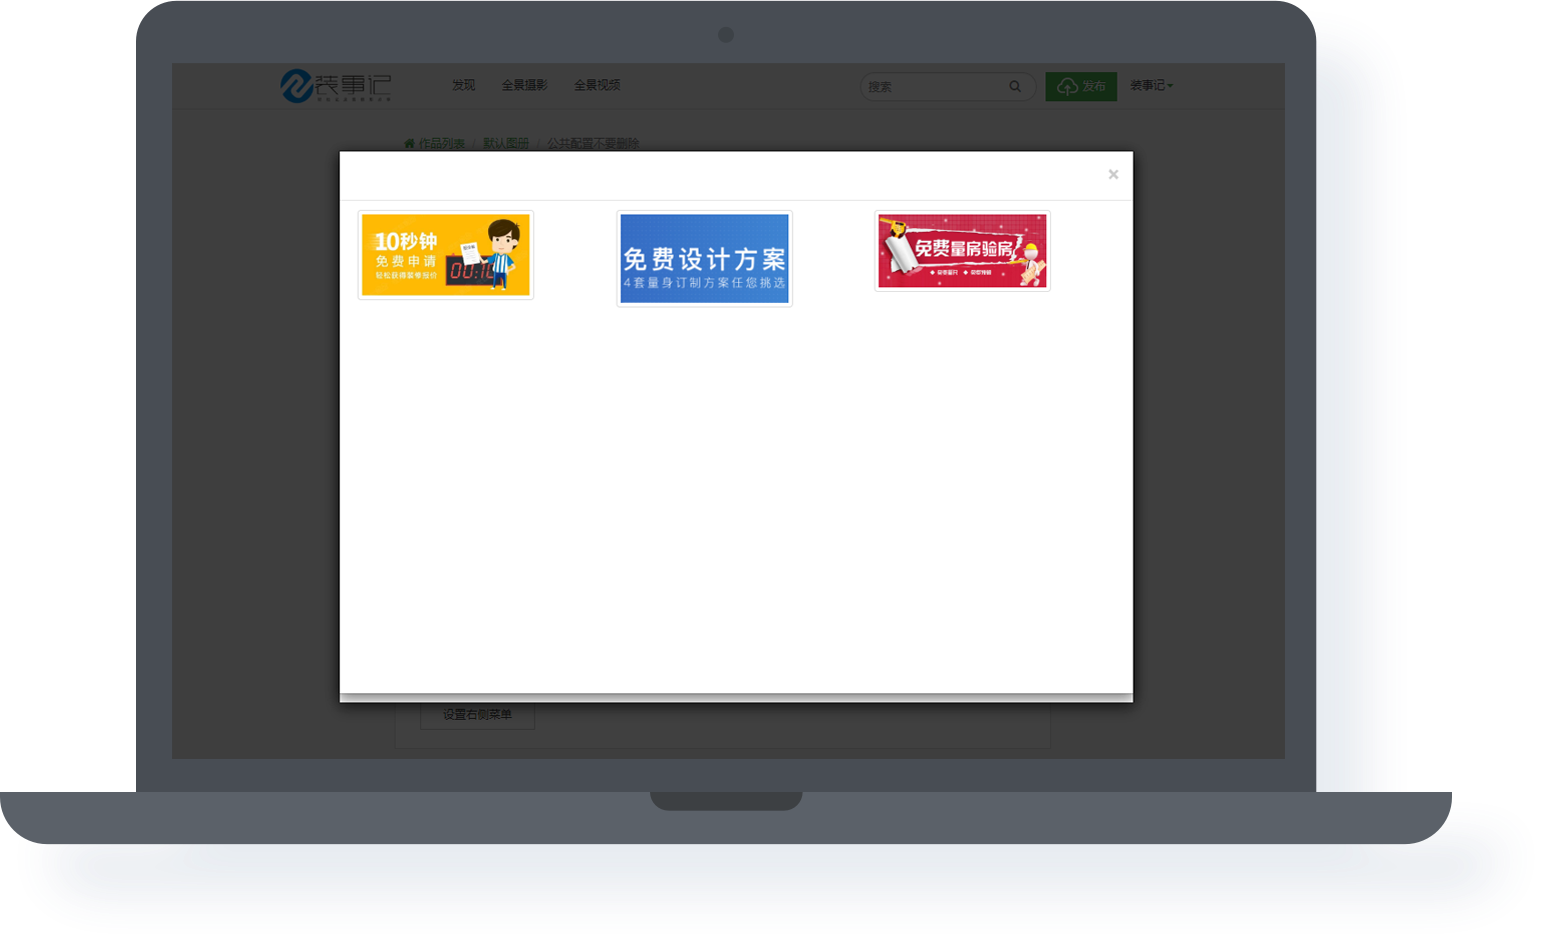Expand the 装事记 account dropdown

point(1151,86)
